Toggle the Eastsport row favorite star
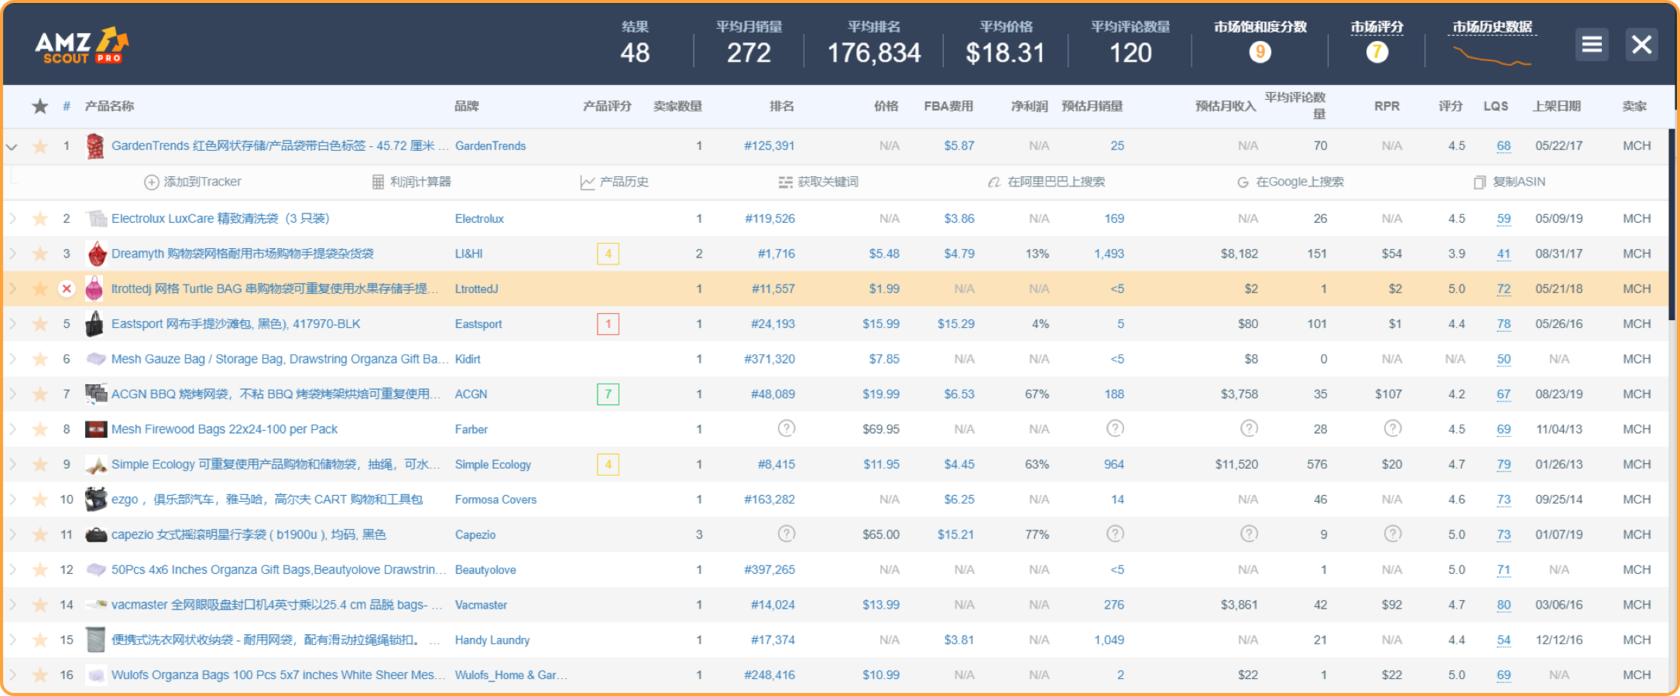 [x=40, y=324]
